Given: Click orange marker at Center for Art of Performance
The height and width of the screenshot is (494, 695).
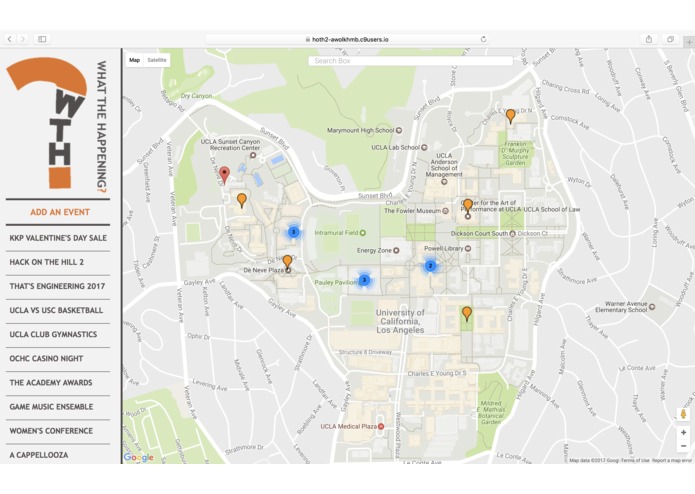Looking at the screenshot, I should (x=468, y=206).
